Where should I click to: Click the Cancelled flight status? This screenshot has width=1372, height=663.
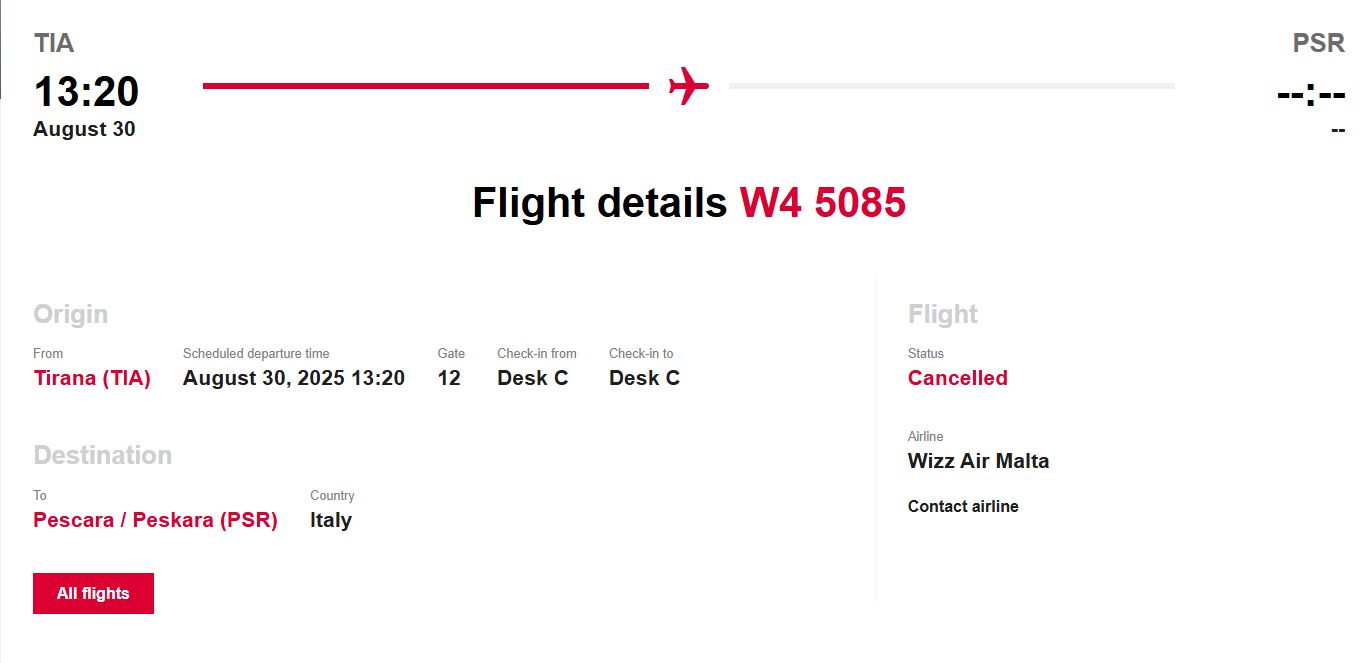point(957,378)
